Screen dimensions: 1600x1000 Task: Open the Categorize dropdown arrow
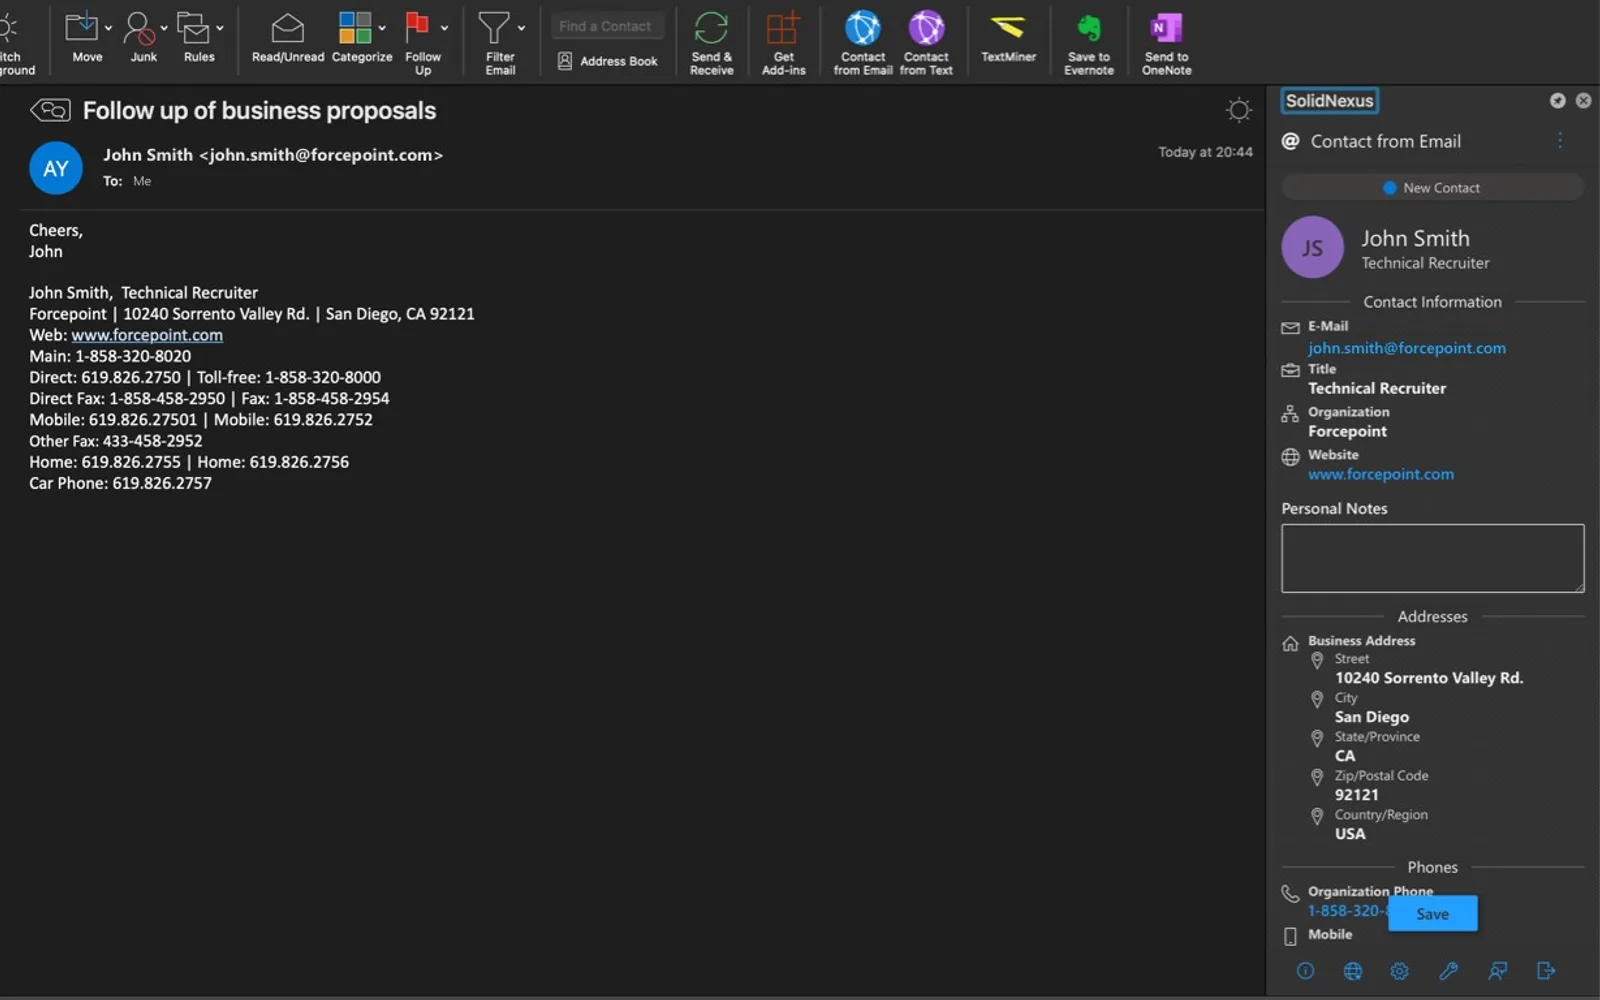(x=382, y=28)
